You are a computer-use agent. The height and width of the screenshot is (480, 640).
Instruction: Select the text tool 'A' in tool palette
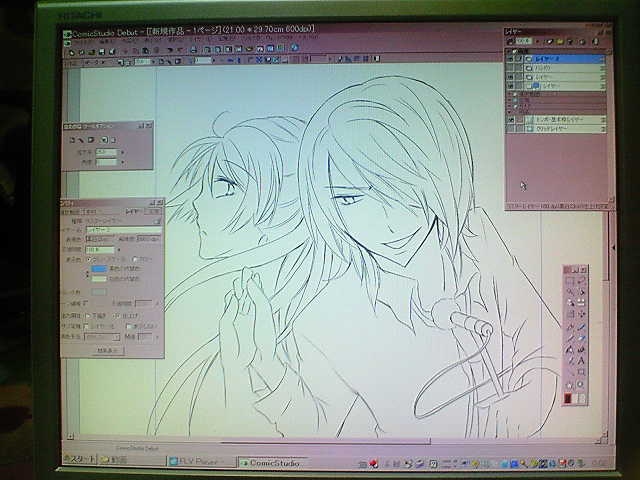(x=582, y=360)
